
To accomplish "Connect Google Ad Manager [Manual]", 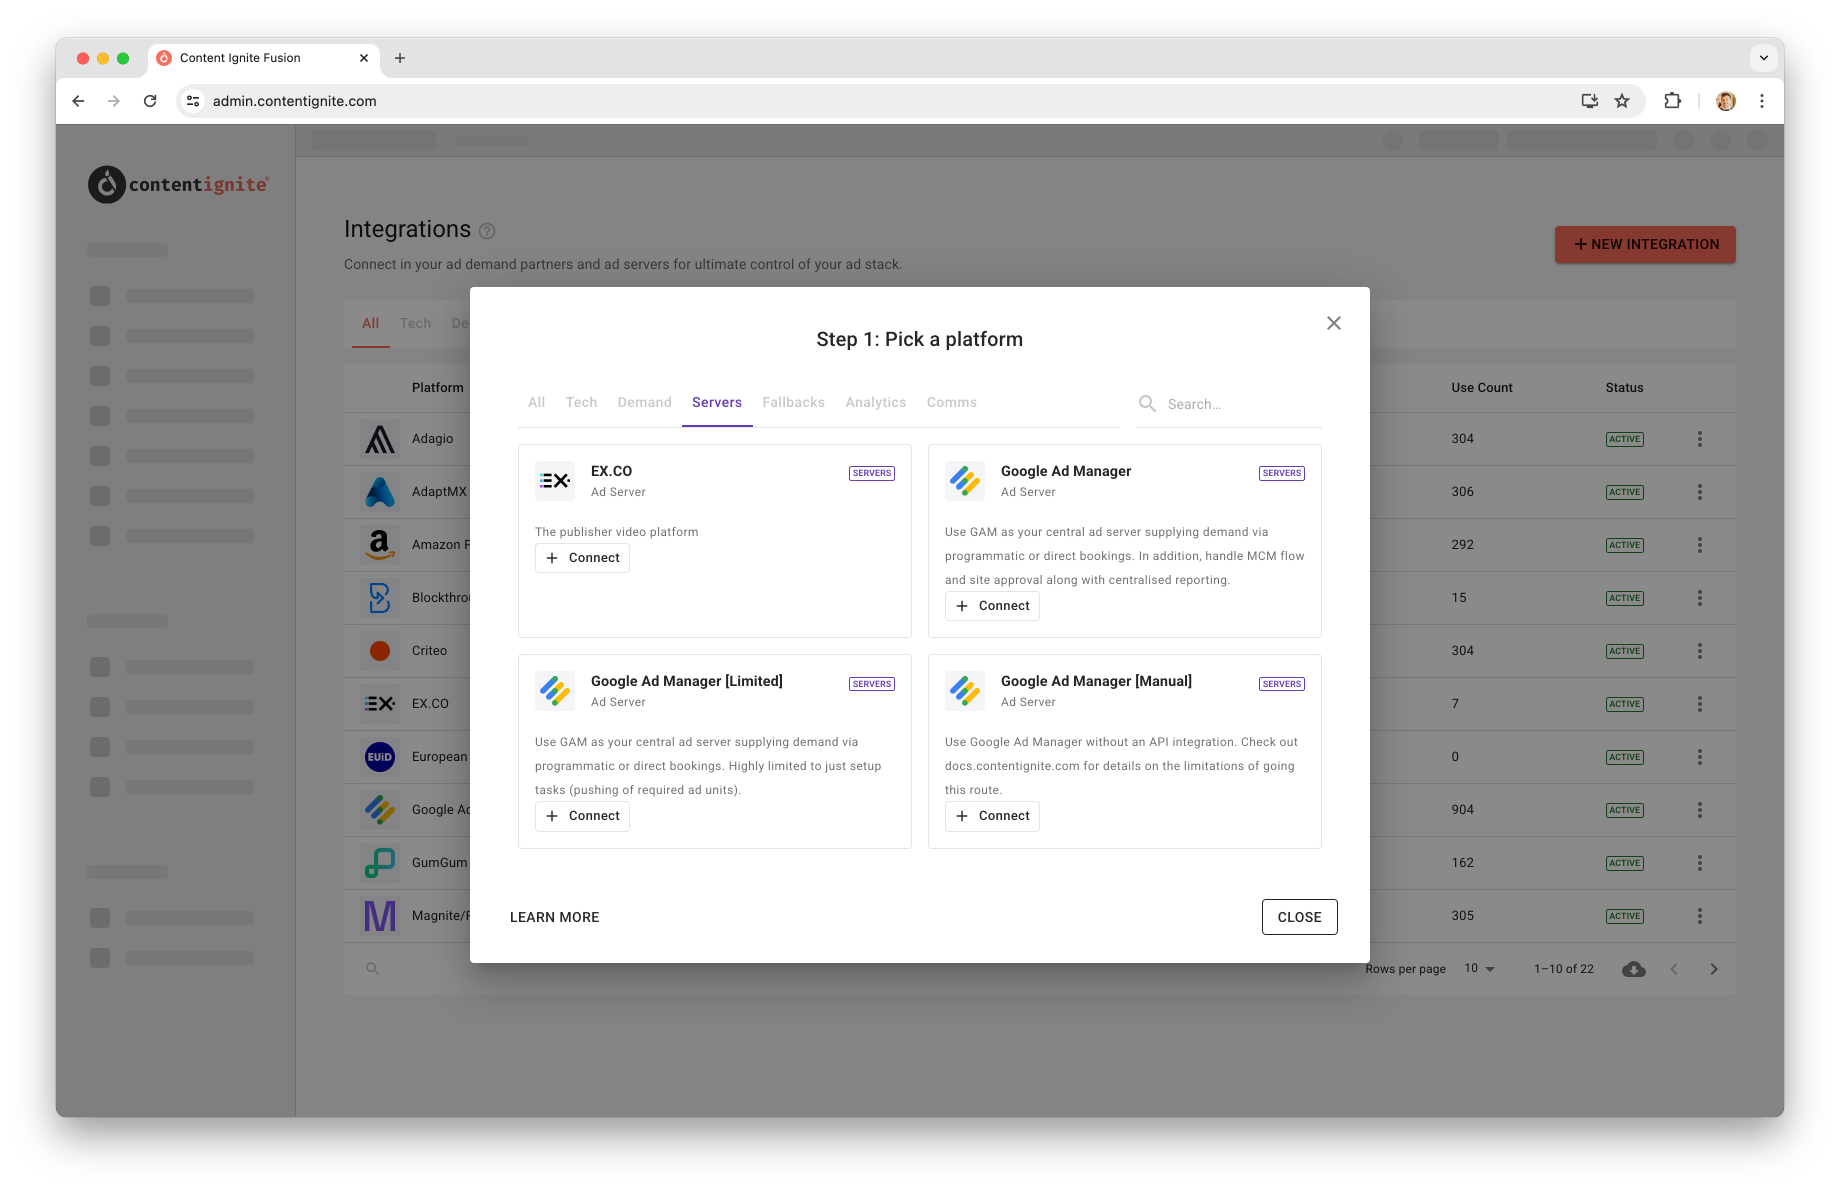I will (993, 816).
